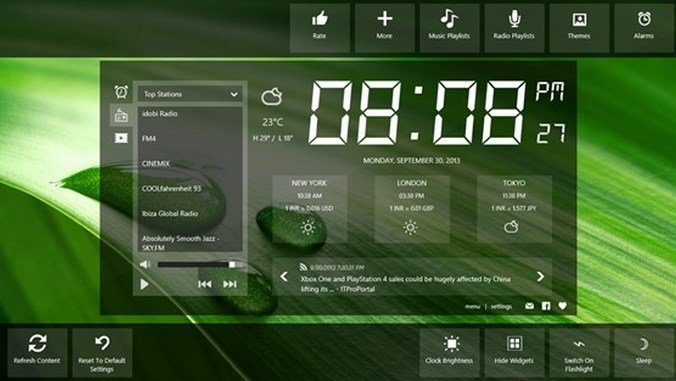Select Absolutely Smooth Jazz - SKY.FM station
676x381 pixels.
click(x=190, y=243)
